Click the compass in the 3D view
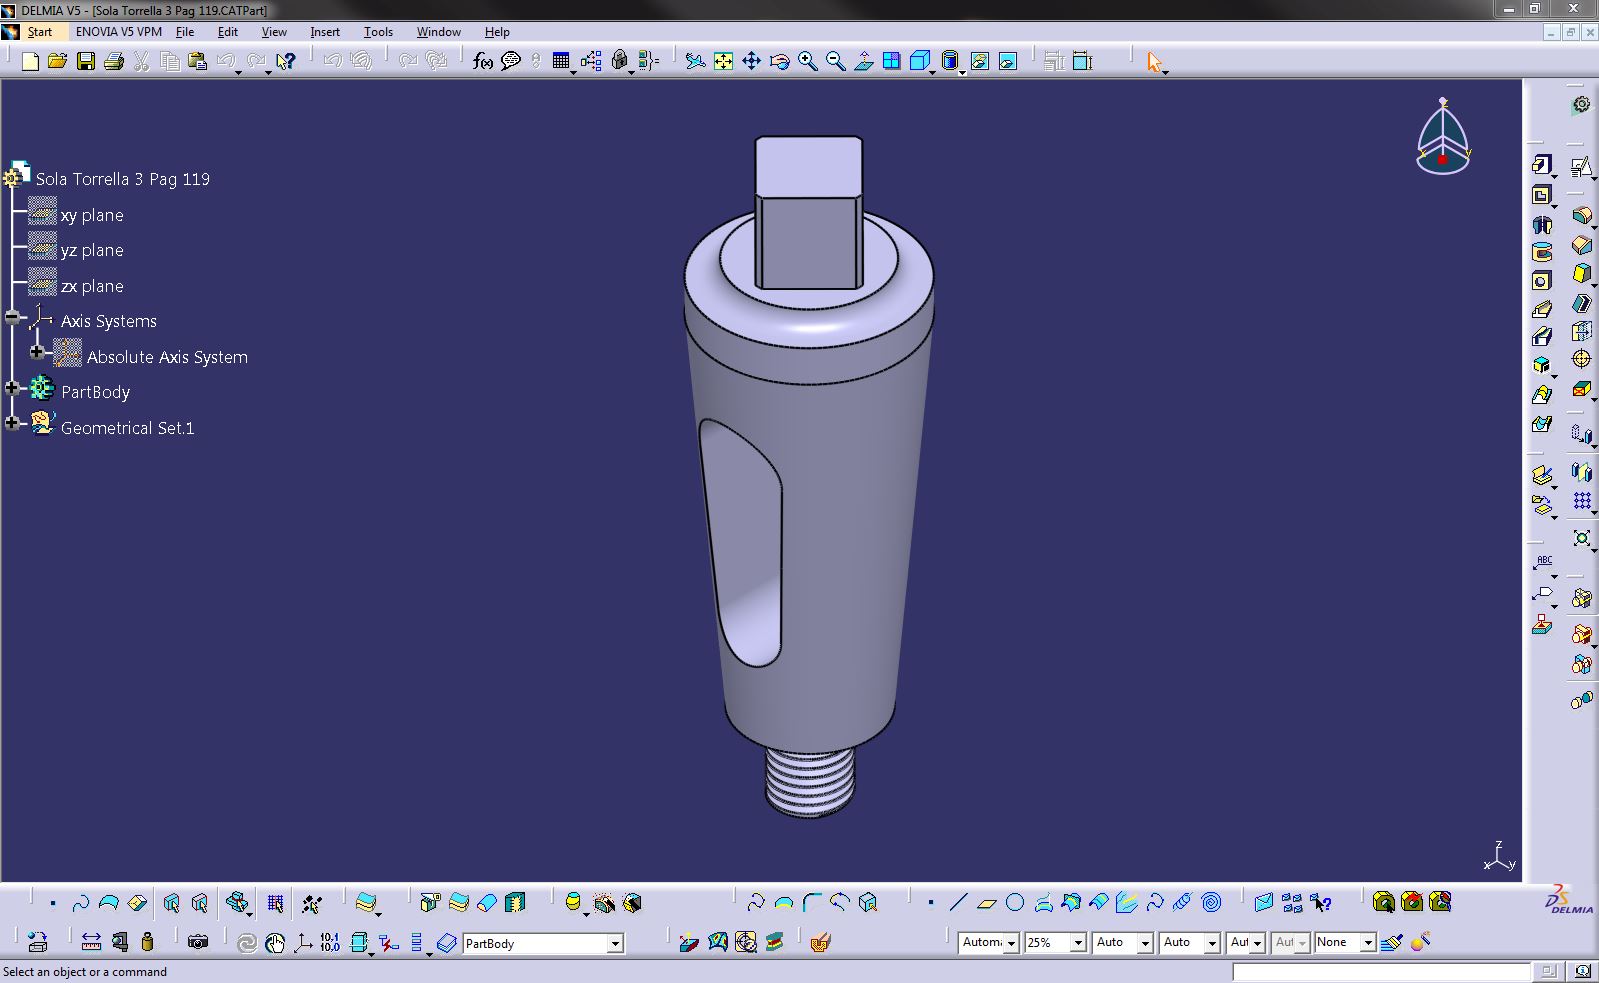Screen dimensions: 1599x983 (1443, 137)
